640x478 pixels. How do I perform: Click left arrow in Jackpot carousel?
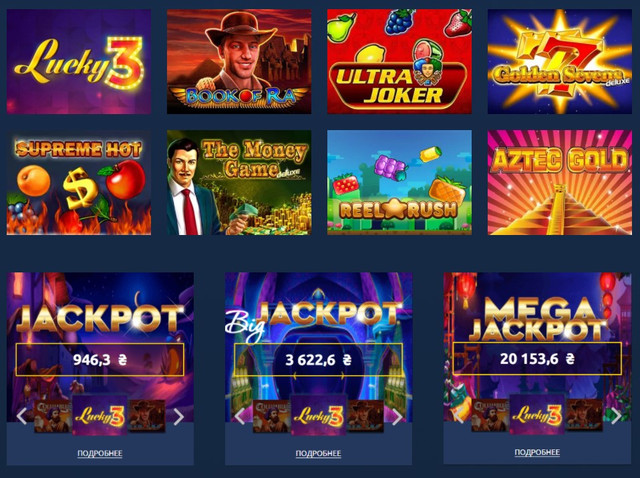pyautogui.click(x=21, y=416)
